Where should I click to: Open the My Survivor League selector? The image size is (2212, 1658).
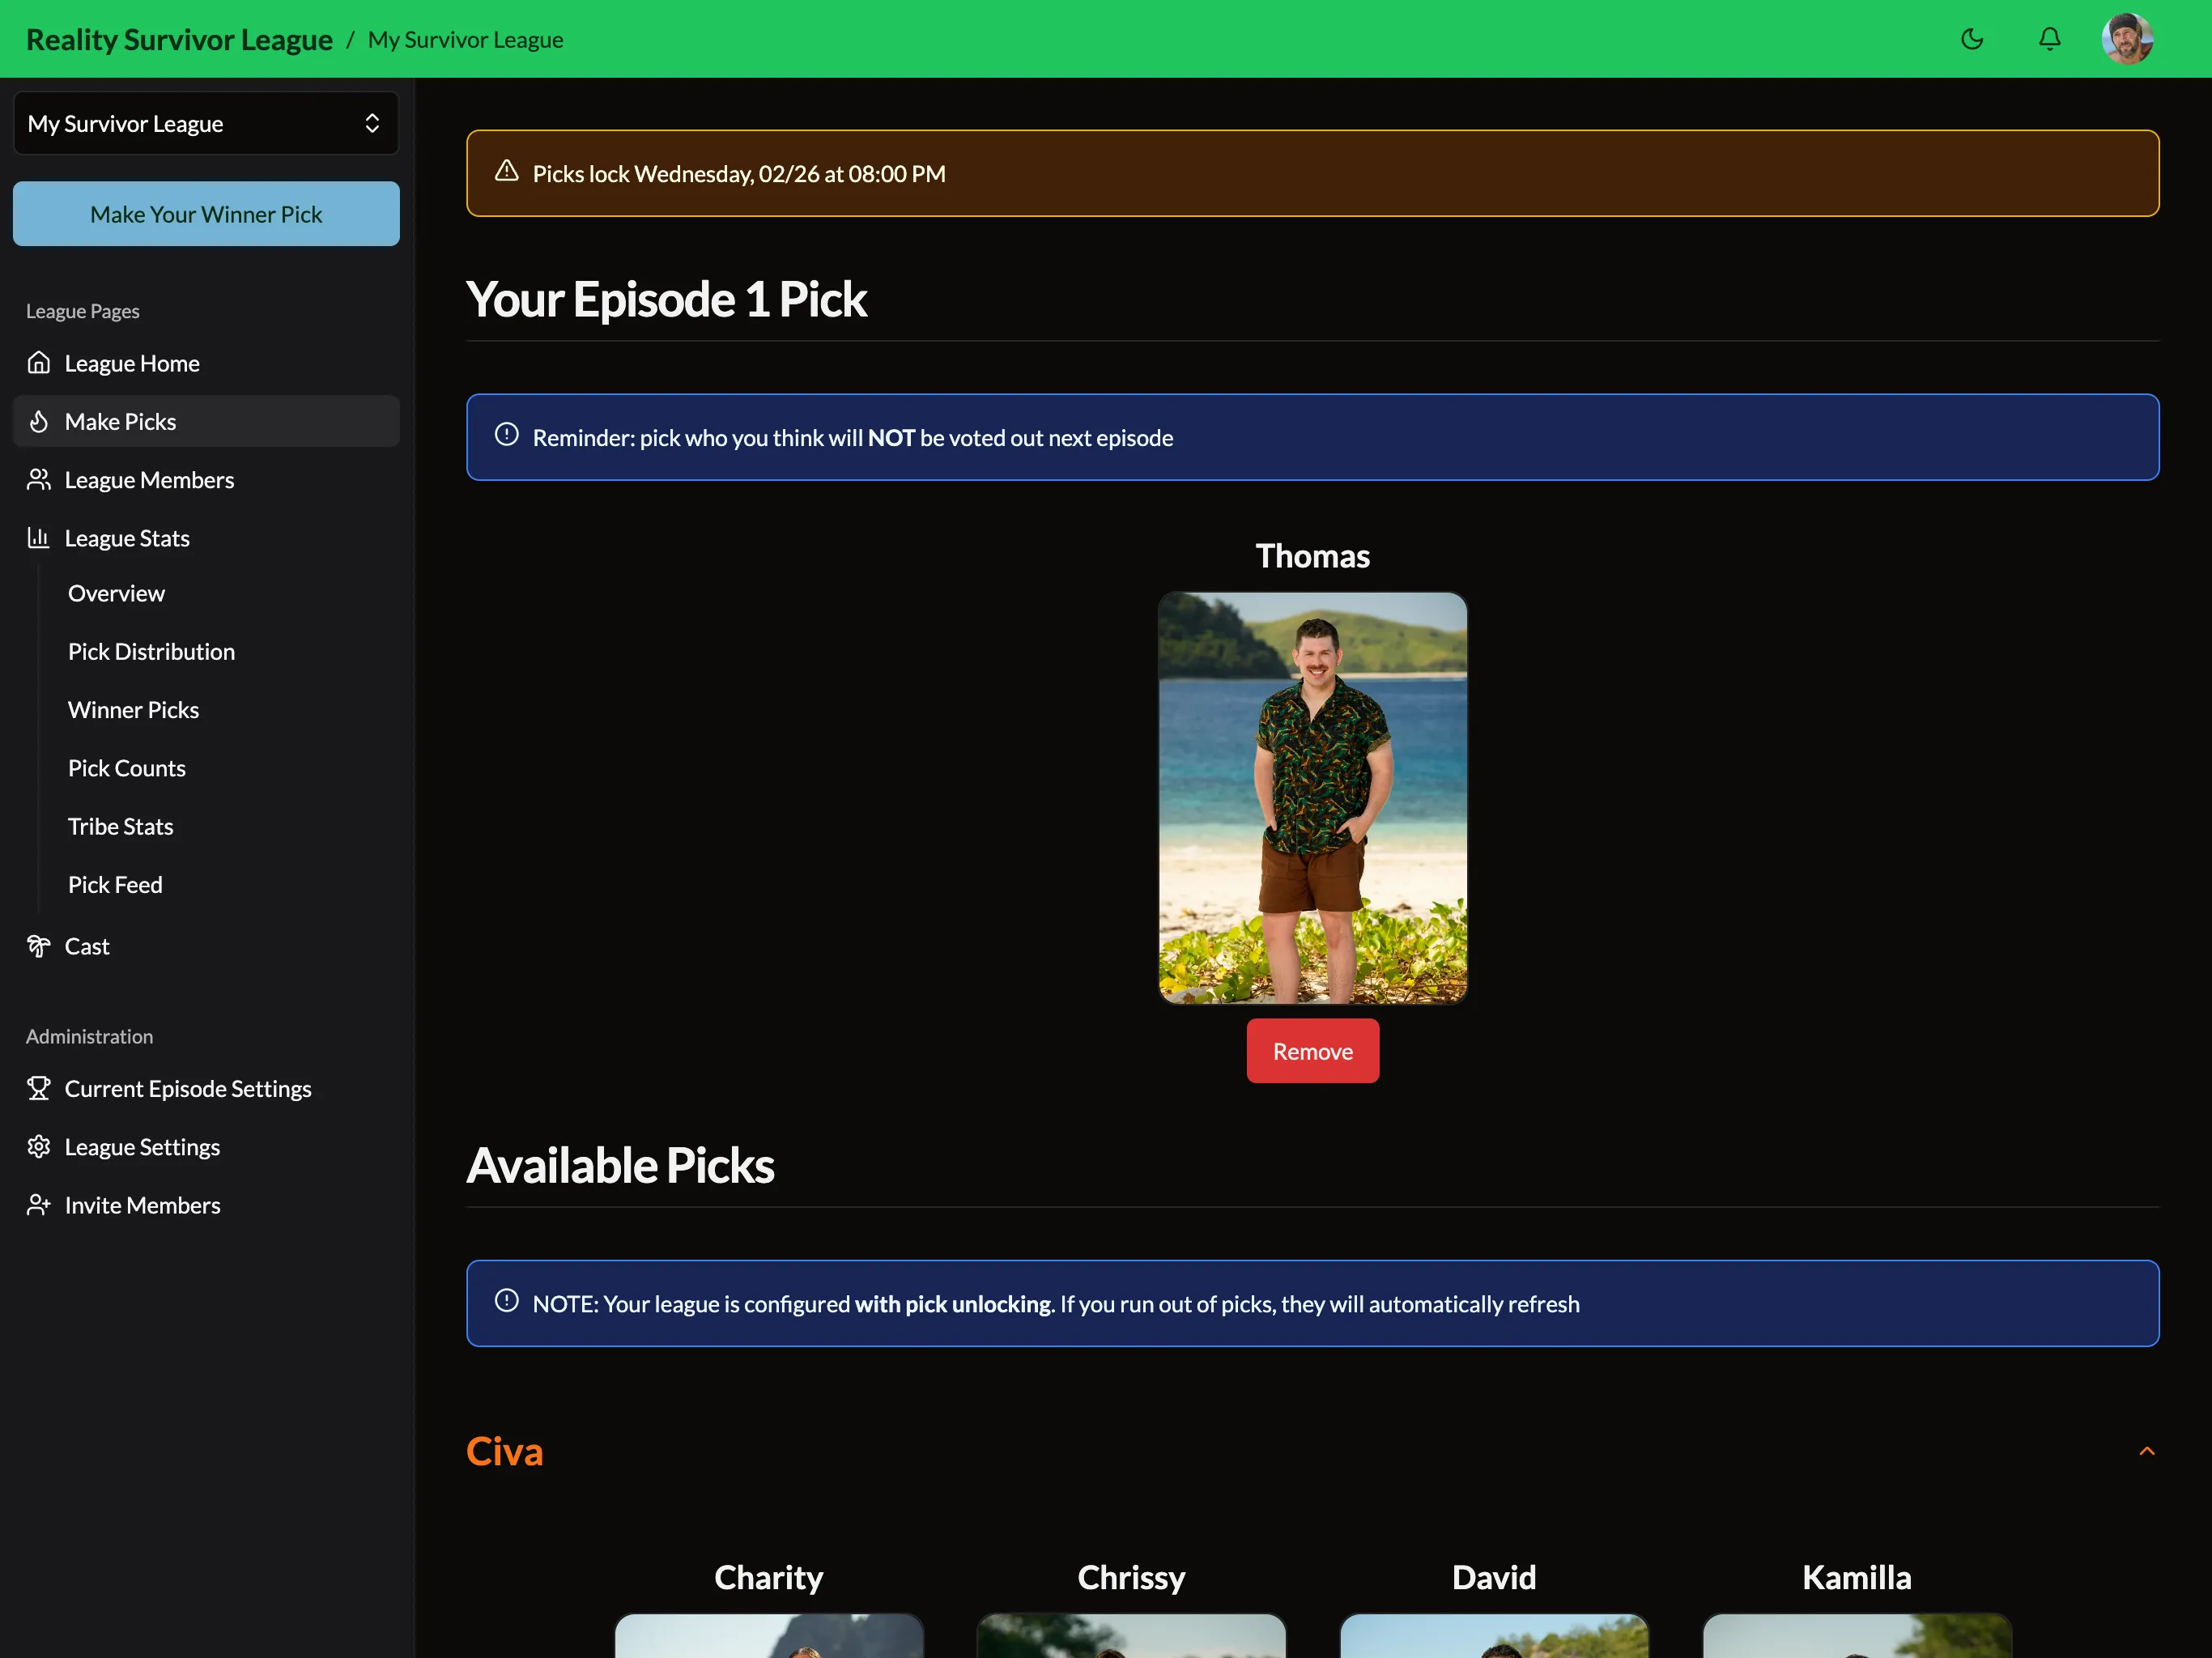coord(206,122)
